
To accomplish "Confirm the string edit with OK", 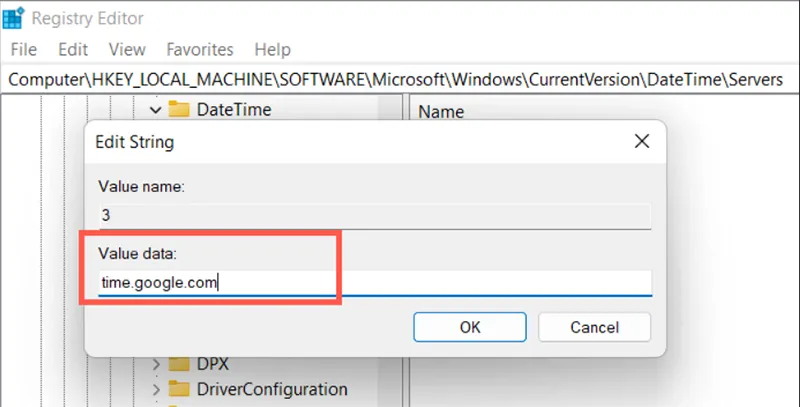I will click(470, 326).
